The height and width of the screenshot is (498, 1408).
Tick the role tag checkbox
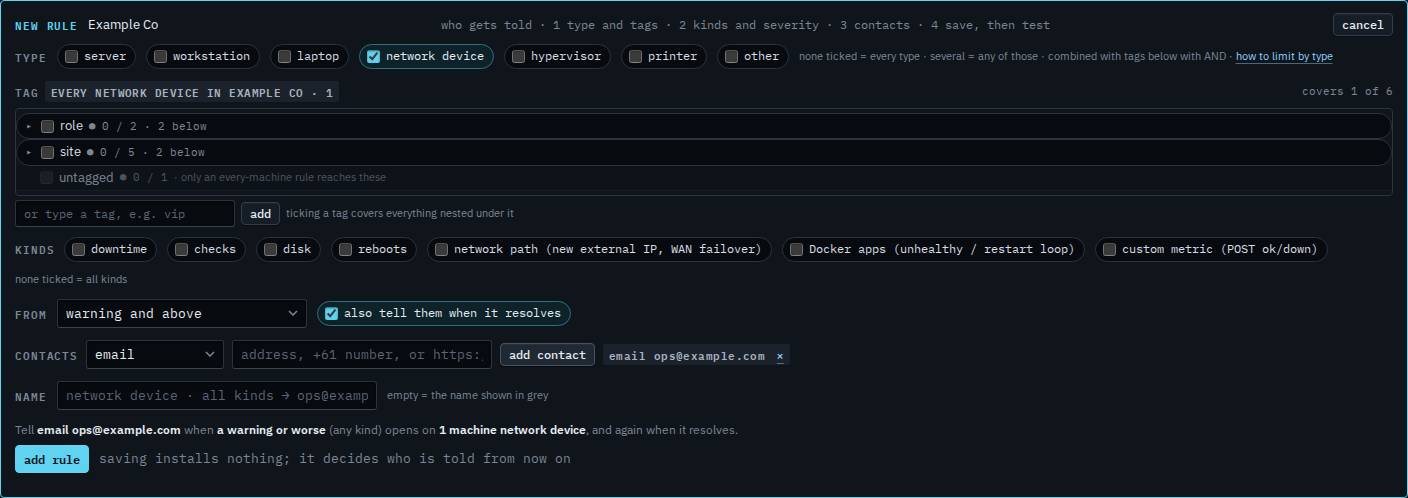(x=47, y=126)
